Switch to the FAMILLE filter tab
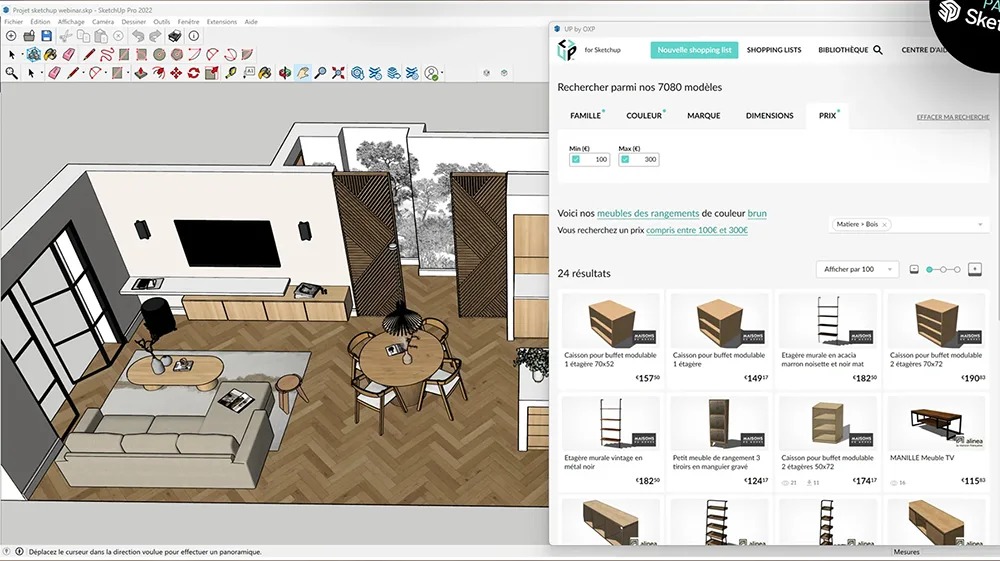Viewport: 1000px width, 561px height. pos(585,115)
